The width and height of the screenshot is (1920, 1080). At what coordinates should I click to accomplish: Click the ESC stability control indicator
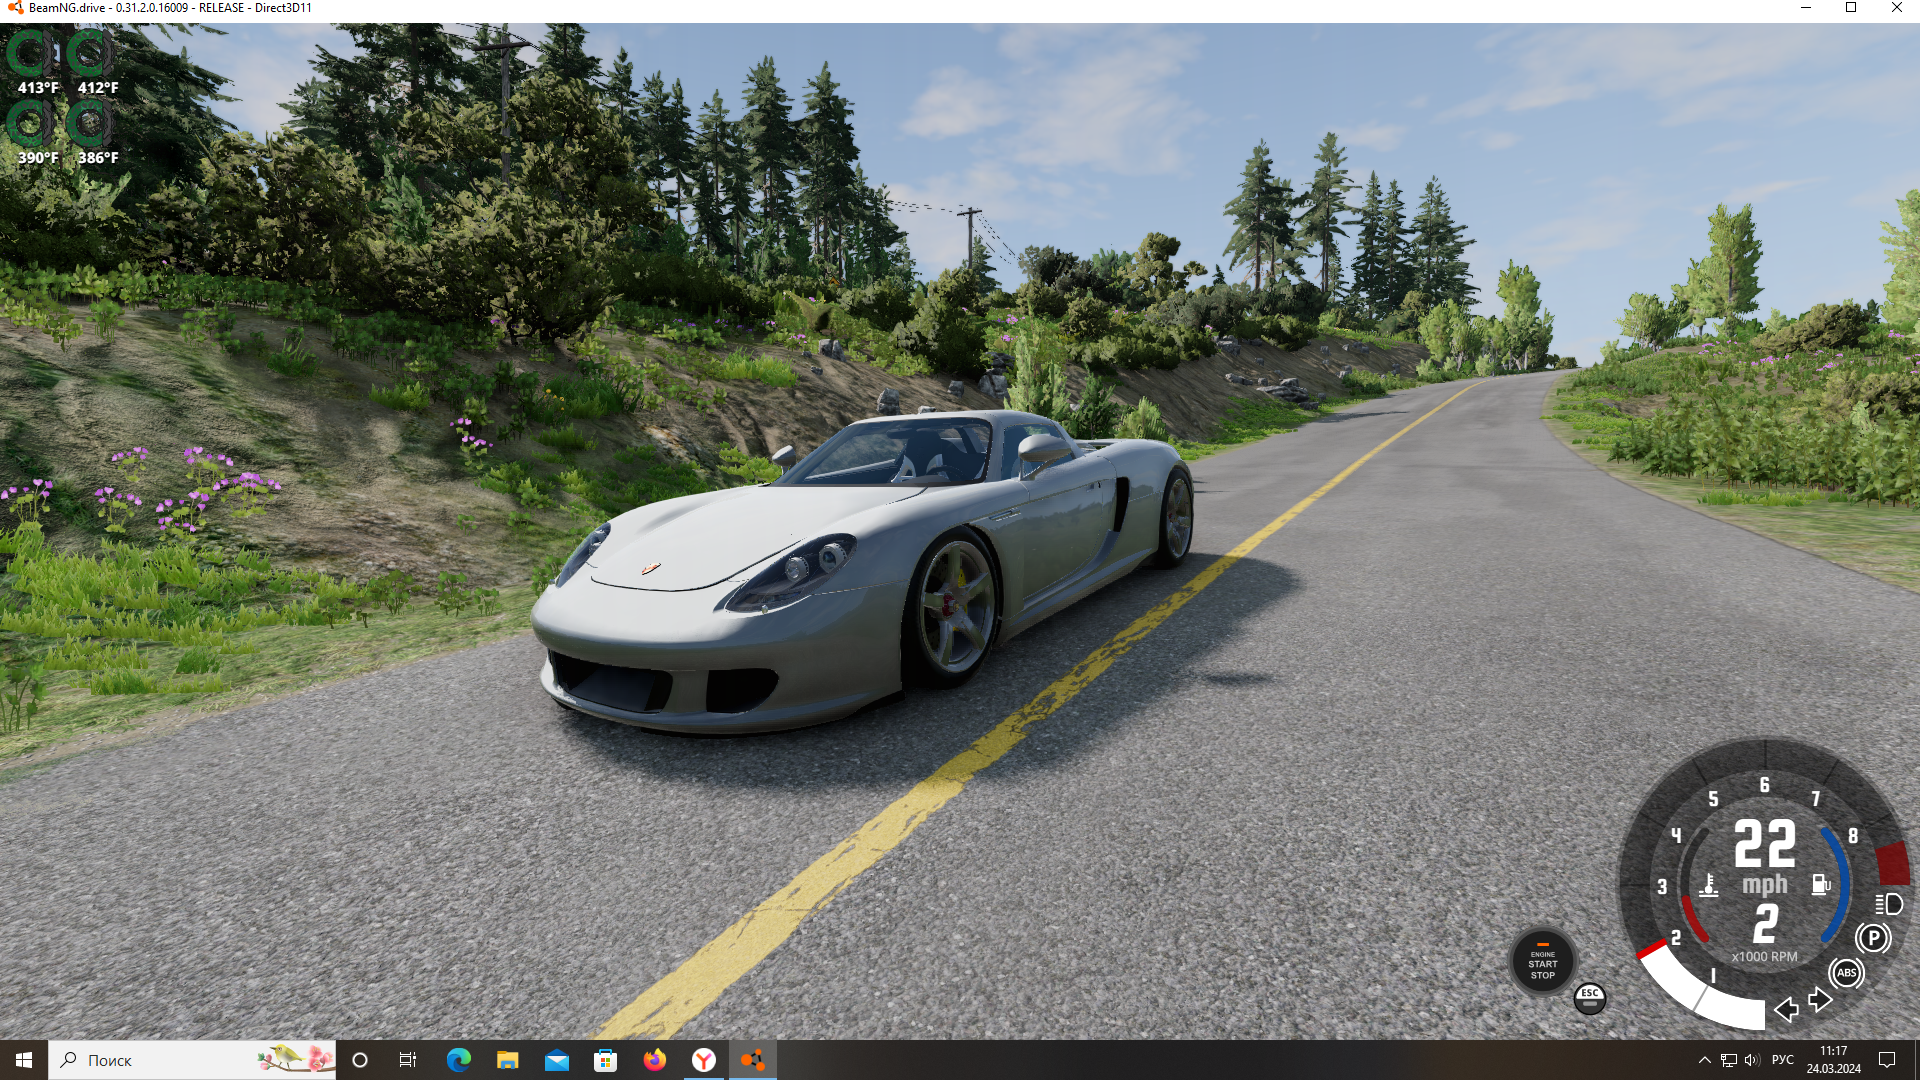[x=1589, y=997]
